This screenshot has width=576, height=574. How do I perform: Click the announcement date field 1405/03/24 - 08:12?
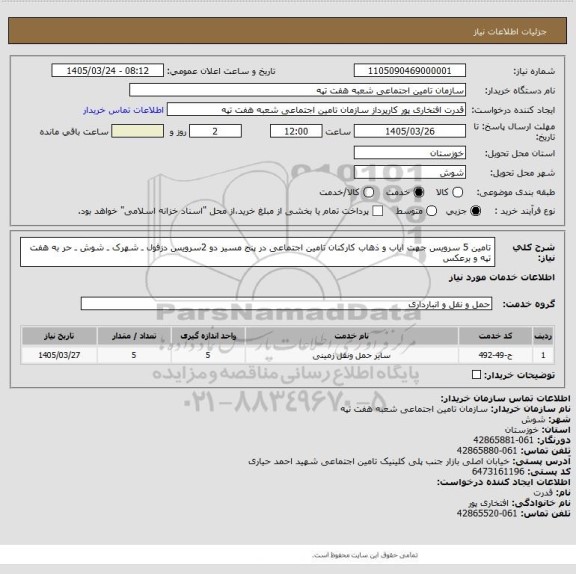[x=108, y=71]
